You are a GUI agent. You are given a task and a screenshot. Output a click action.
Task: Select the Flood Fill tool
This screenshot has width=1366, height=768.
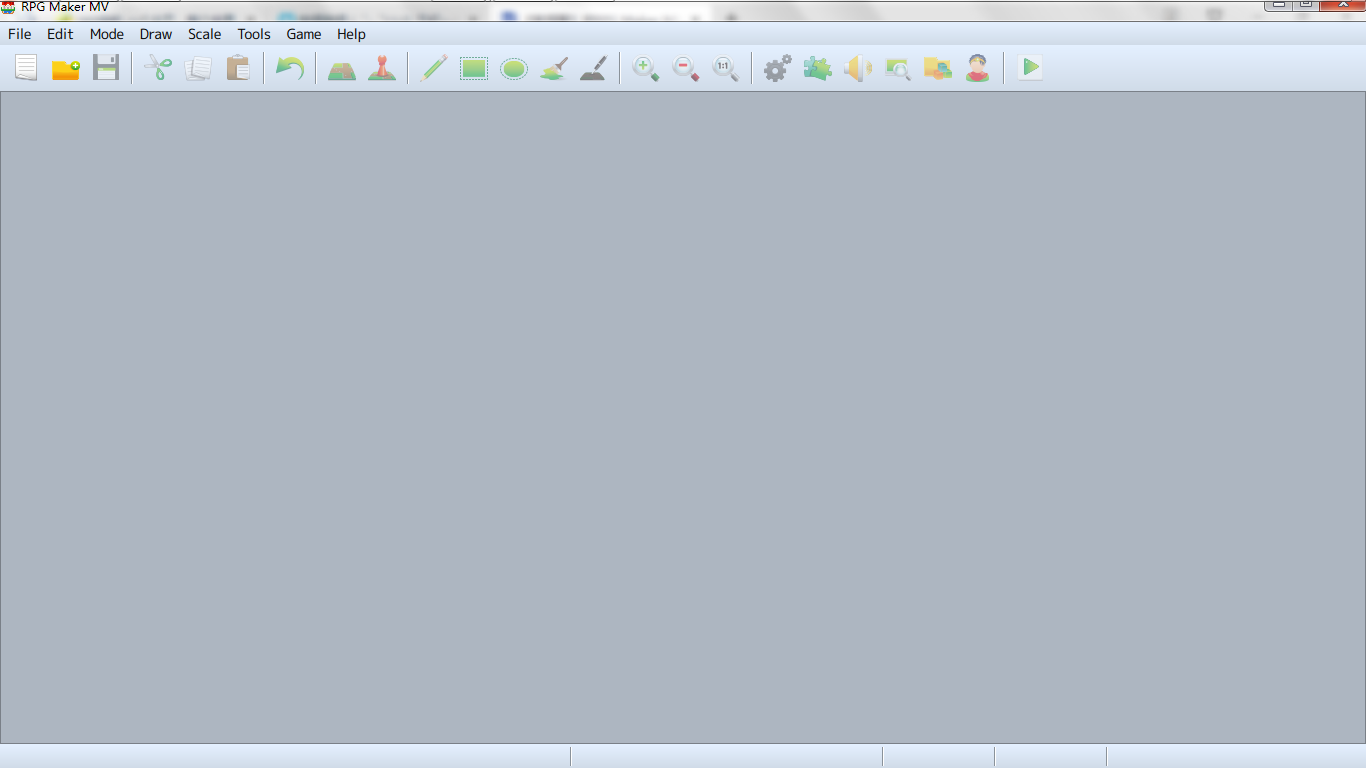click(x=554, y=68)
